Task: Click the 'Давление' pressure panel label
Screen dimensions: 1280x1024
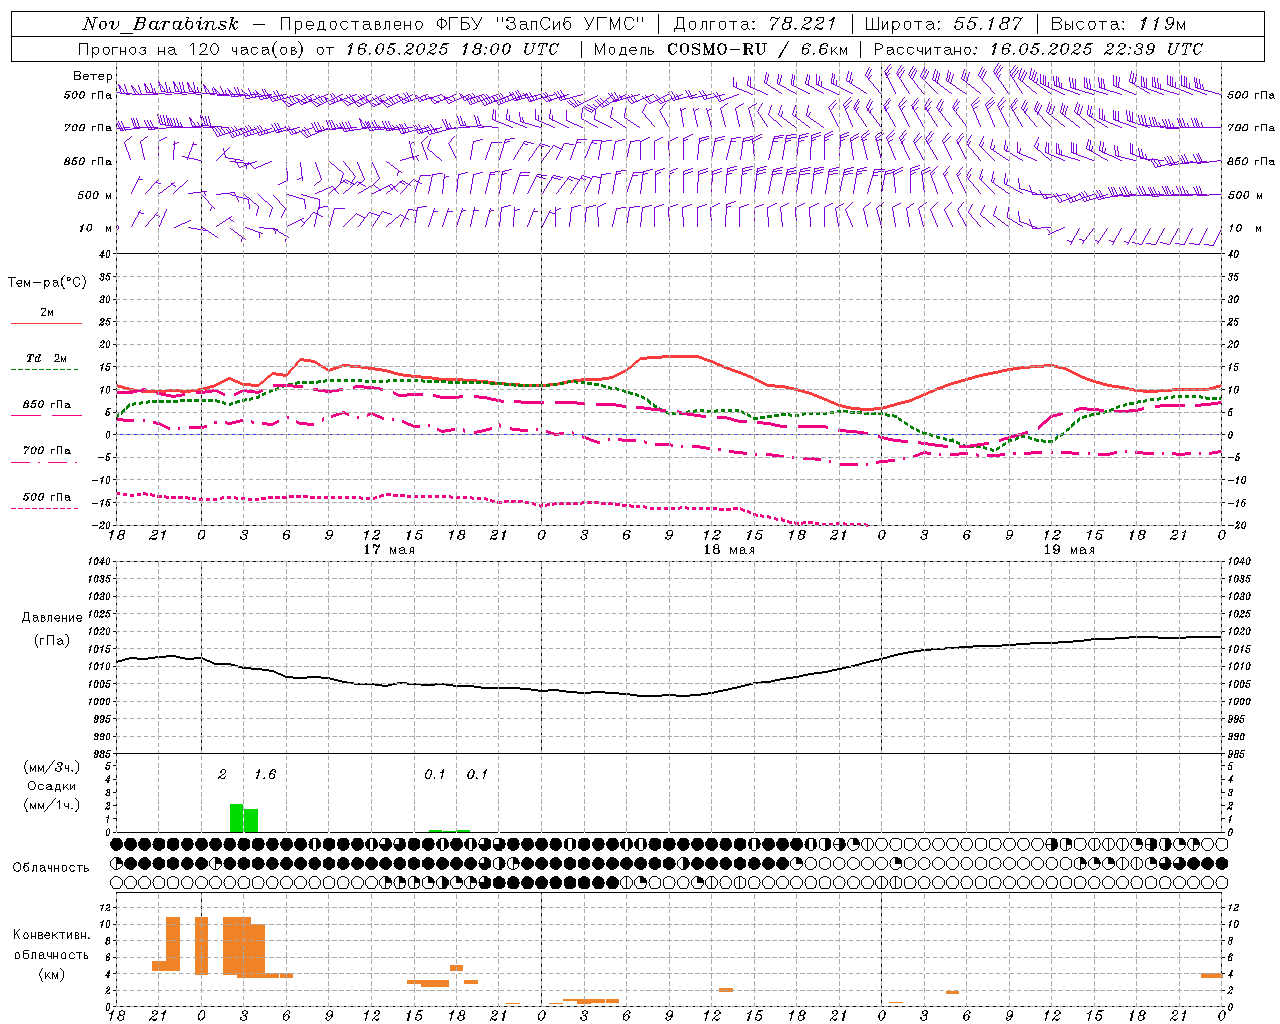Action: click(x=51, y=618)
